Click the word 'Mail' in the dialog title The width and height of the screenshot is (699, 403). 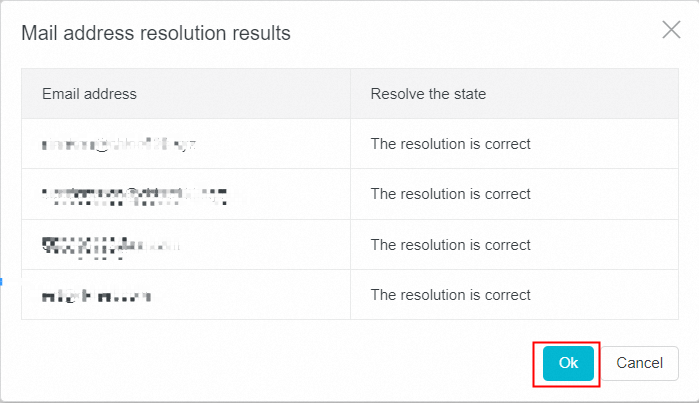[x=39, y=34]
